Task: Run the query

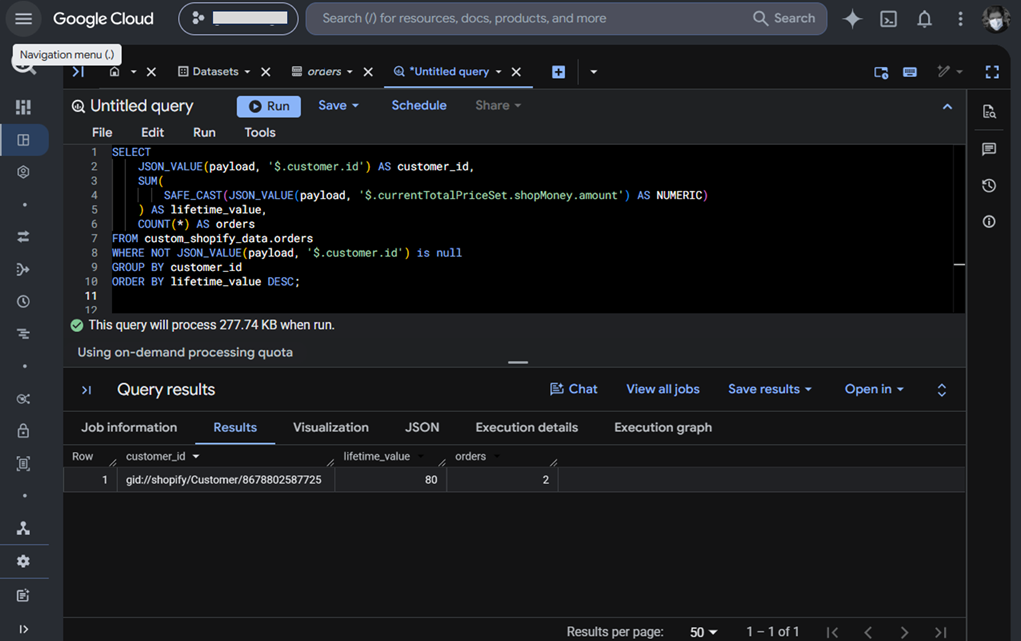Action: (x=269, y=106)
